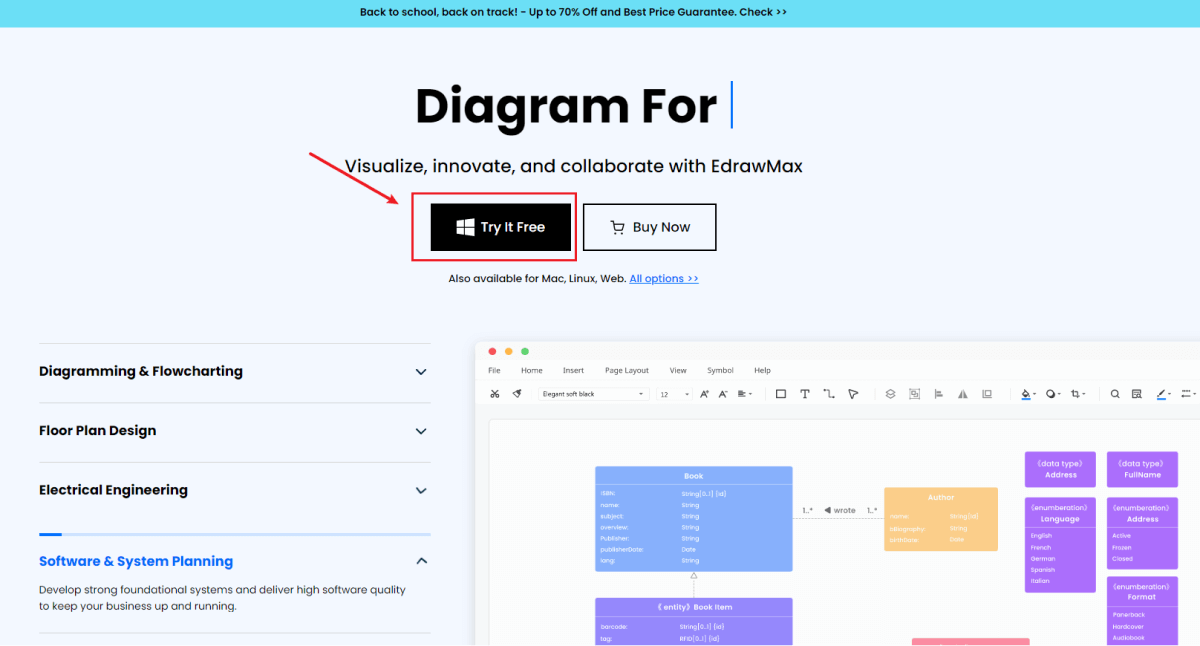This screenshot has height=646, width=1200.
Task: Open the Page Layout menu
Action: click(627, 370)
